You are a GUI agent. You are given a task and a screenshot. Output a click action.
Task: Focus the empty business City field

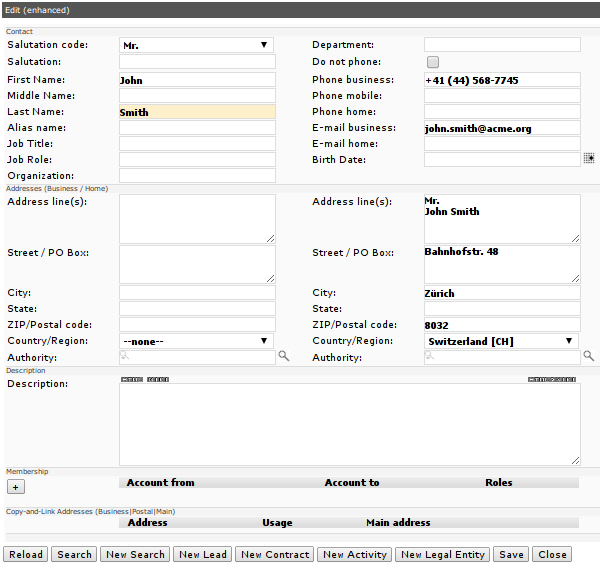pyautogui.click(x=197, y=293)
